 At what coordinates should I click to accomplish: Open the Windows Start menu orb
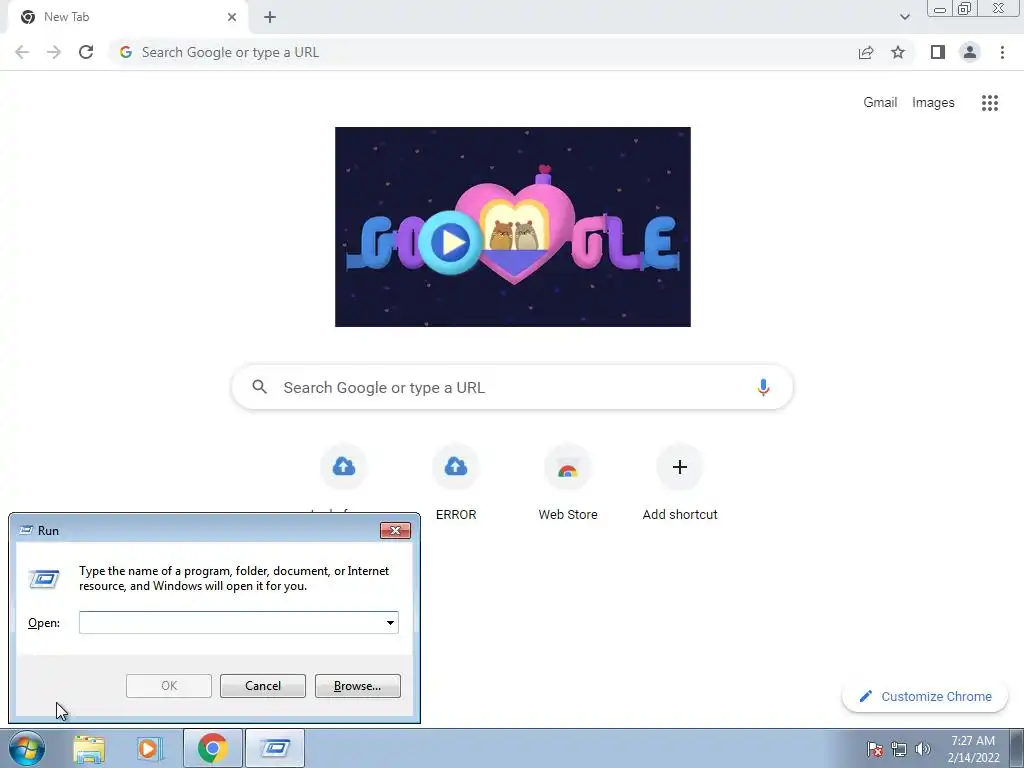(x=27, y=748)
